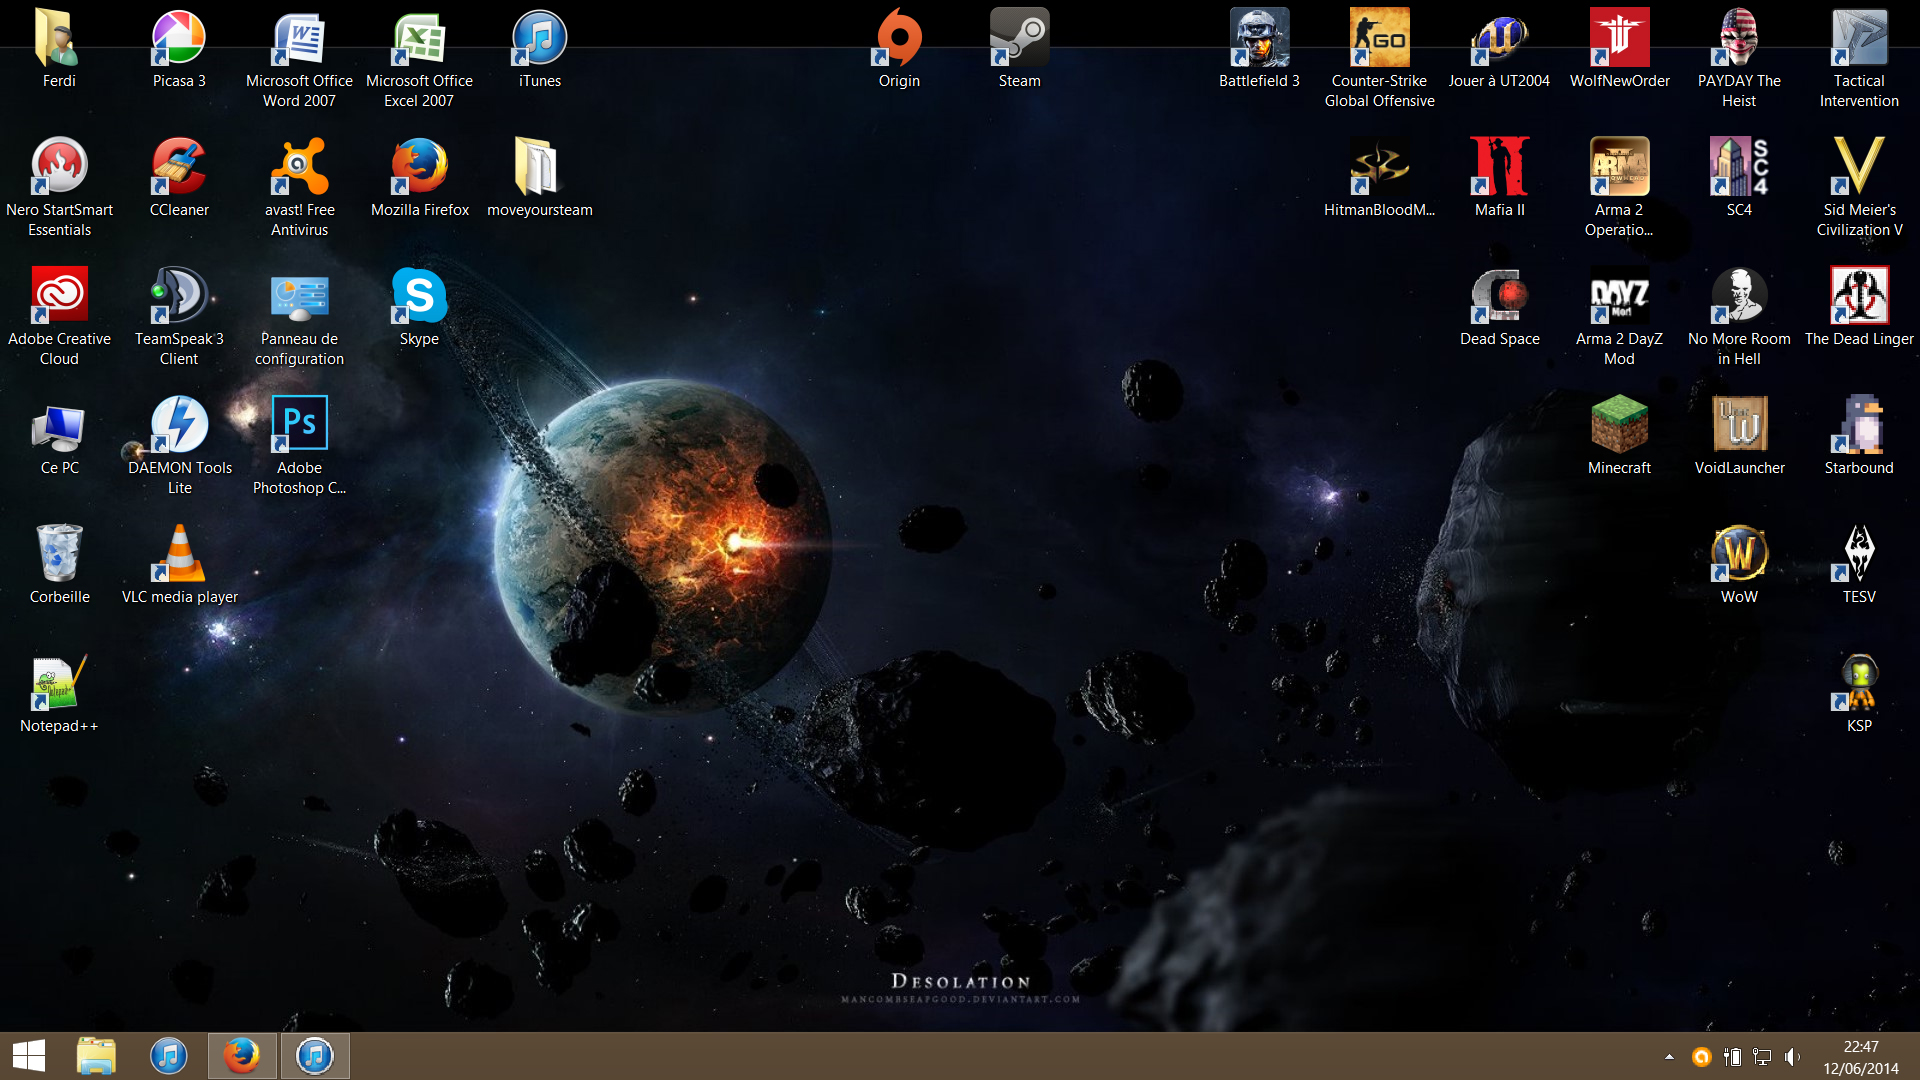Open the Windows Start button
The height and width of the screenshot is (1080, 1920).
[29, 1056]
